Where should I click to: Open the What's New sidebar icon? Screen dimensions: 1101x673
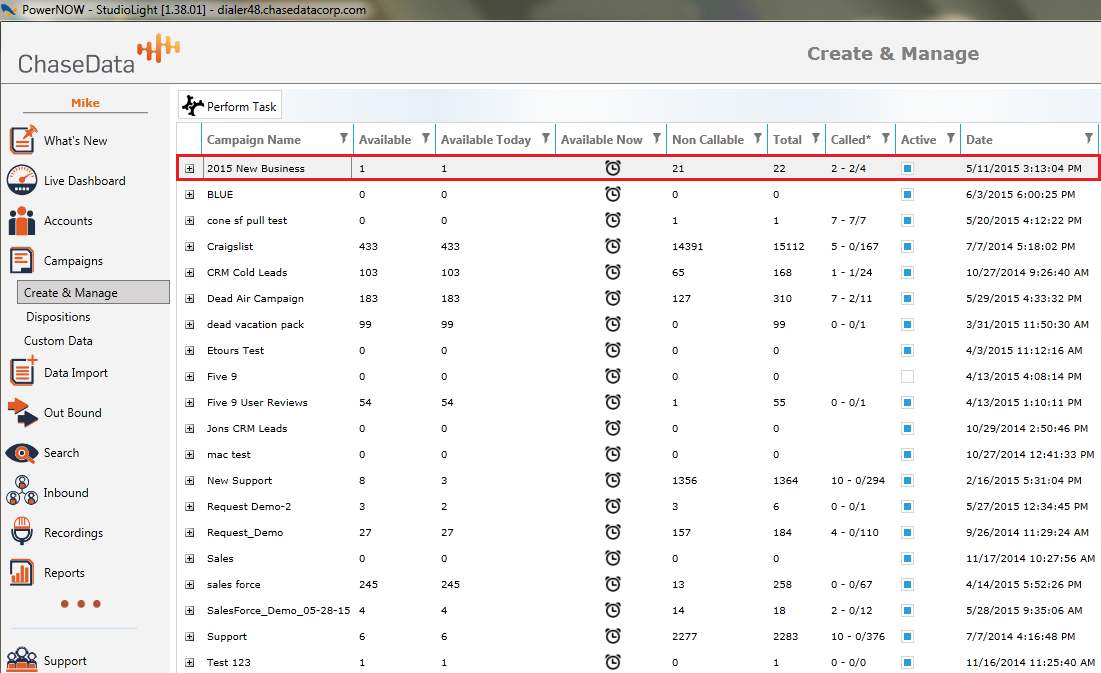[x=22, y=141]
